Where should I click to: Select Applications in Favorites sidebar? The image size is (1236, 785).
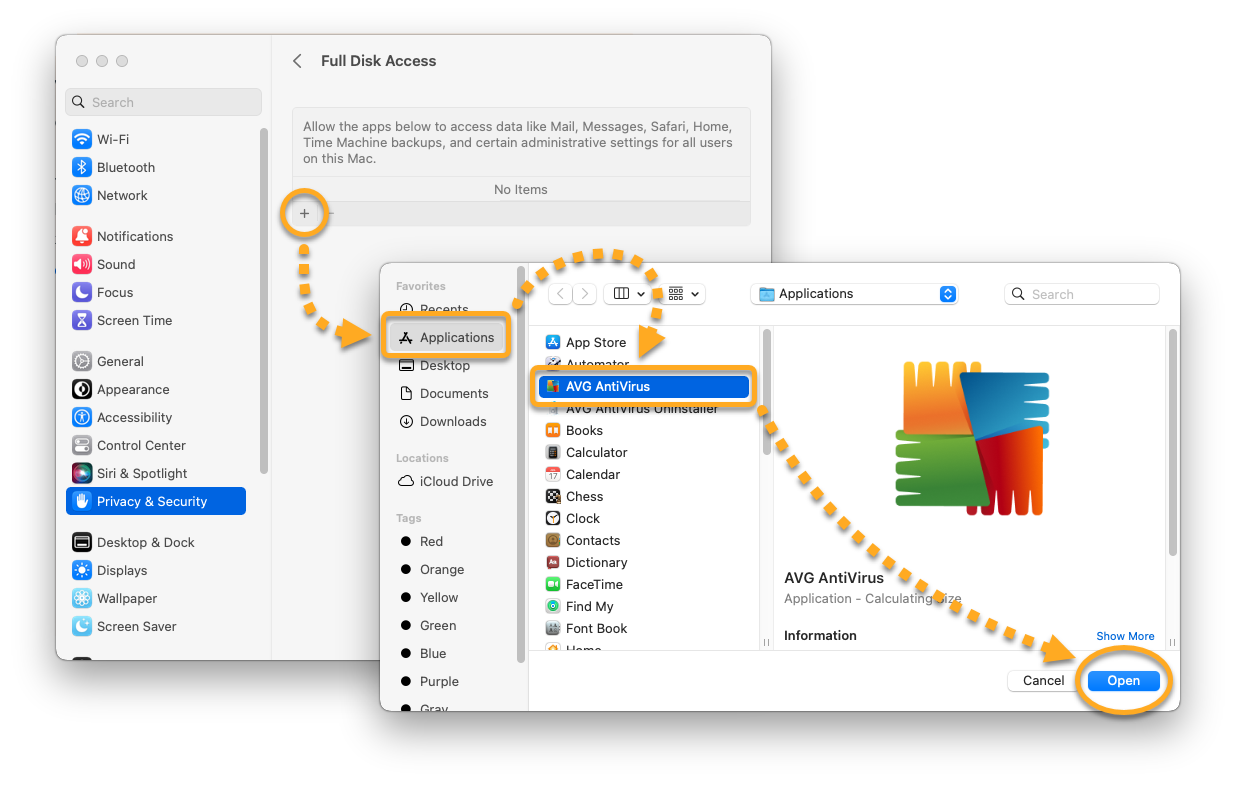pyautogui.click(x=448, y=337)
